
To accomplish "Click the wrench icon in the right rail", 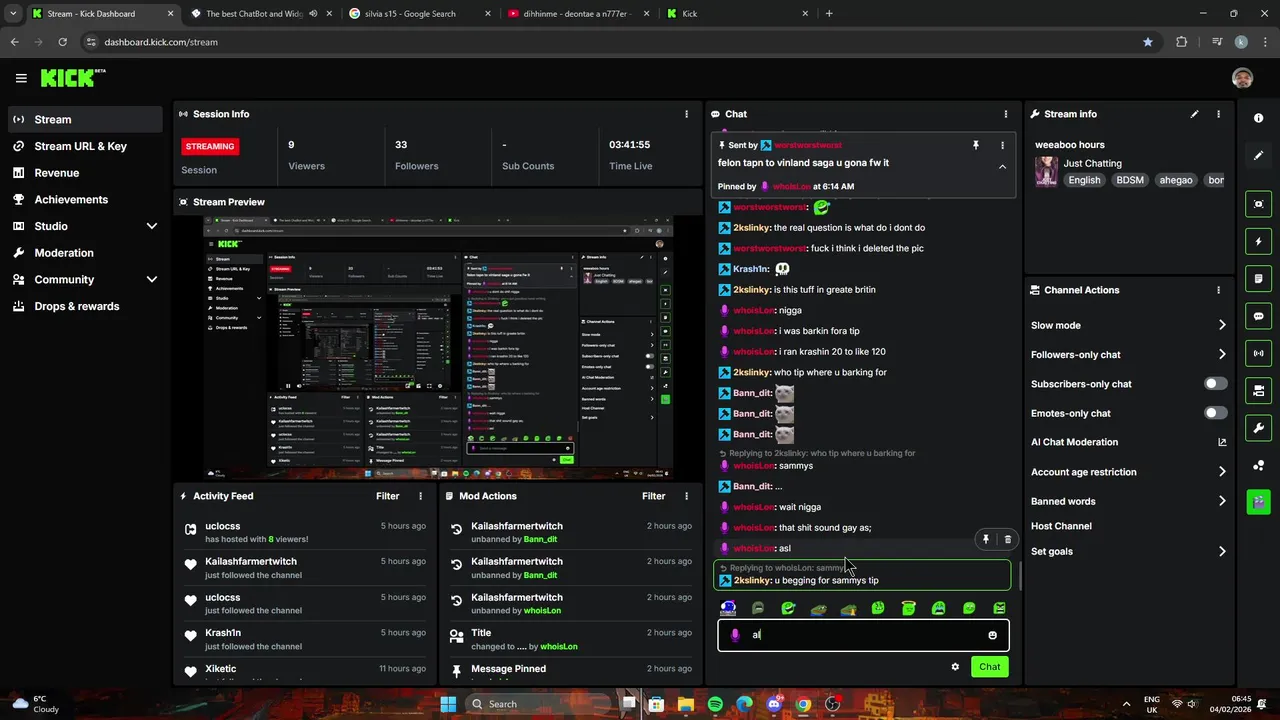I will pos(1258,428).
